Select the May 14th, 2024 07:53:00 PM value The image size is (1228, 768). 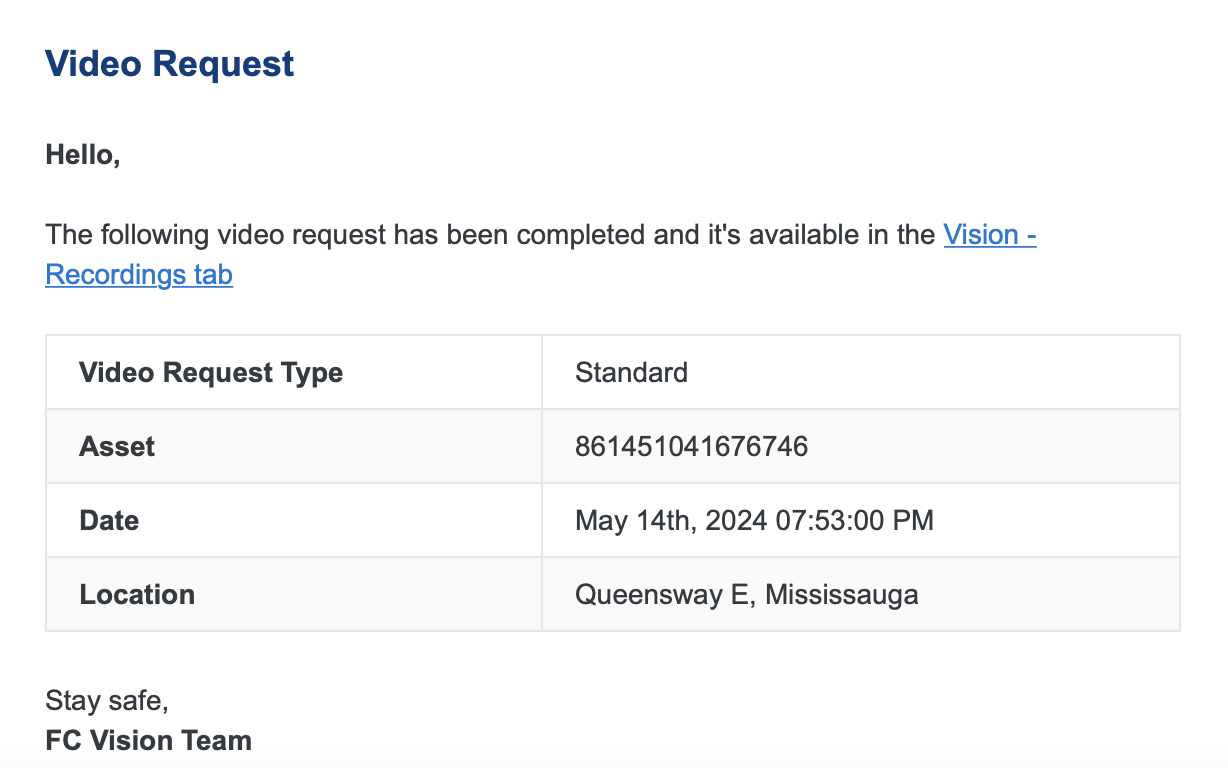754,521
